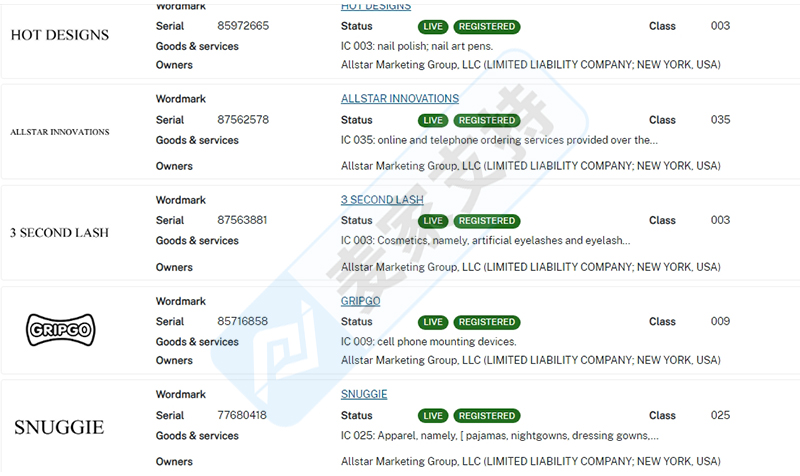The height and width of the screenshot is (476, 800).
Task: Click REGISTERED badge in SNUGGIE row
Action: [487, 416]
